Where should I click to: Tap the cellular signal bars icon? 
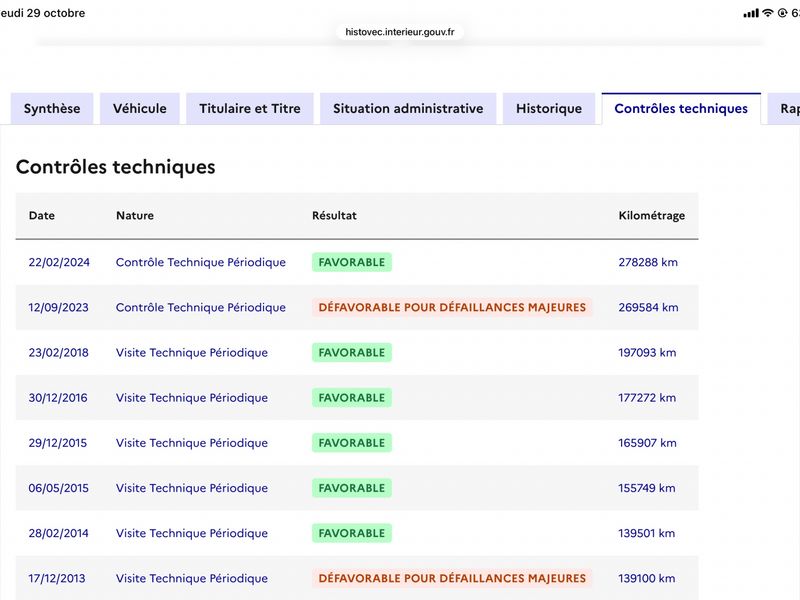click(751, 13)
